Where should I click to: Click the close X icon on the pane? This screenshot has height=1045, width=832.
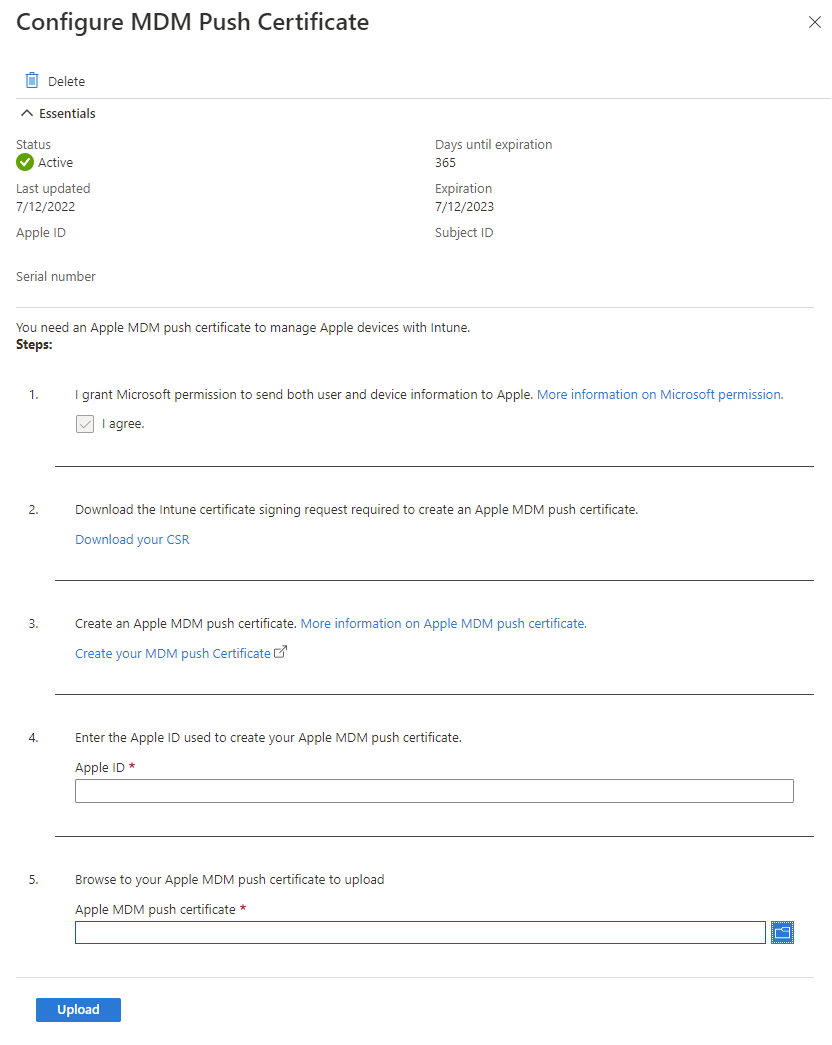(x=815, y=22)
